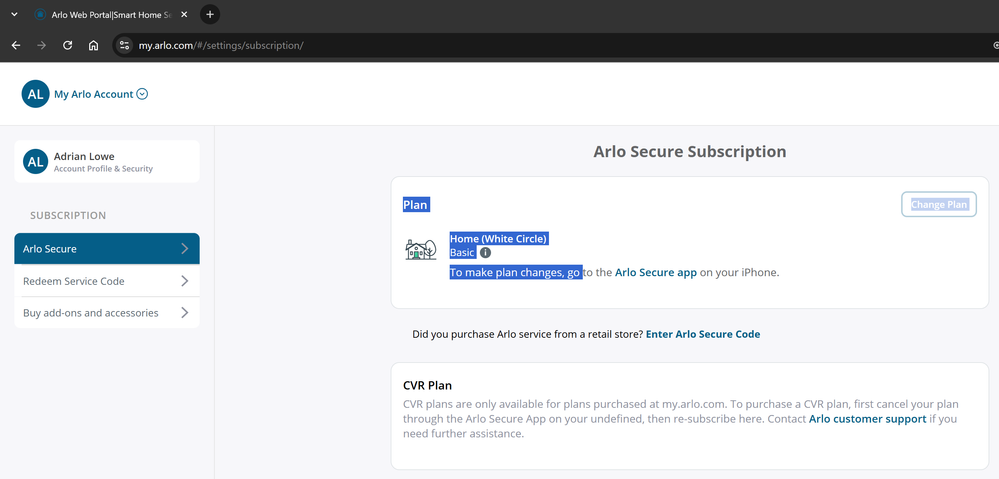Image resolution: width=999 pixels, height=479 pixels.
Task: Click the Basic plan label
Action: 463,252
